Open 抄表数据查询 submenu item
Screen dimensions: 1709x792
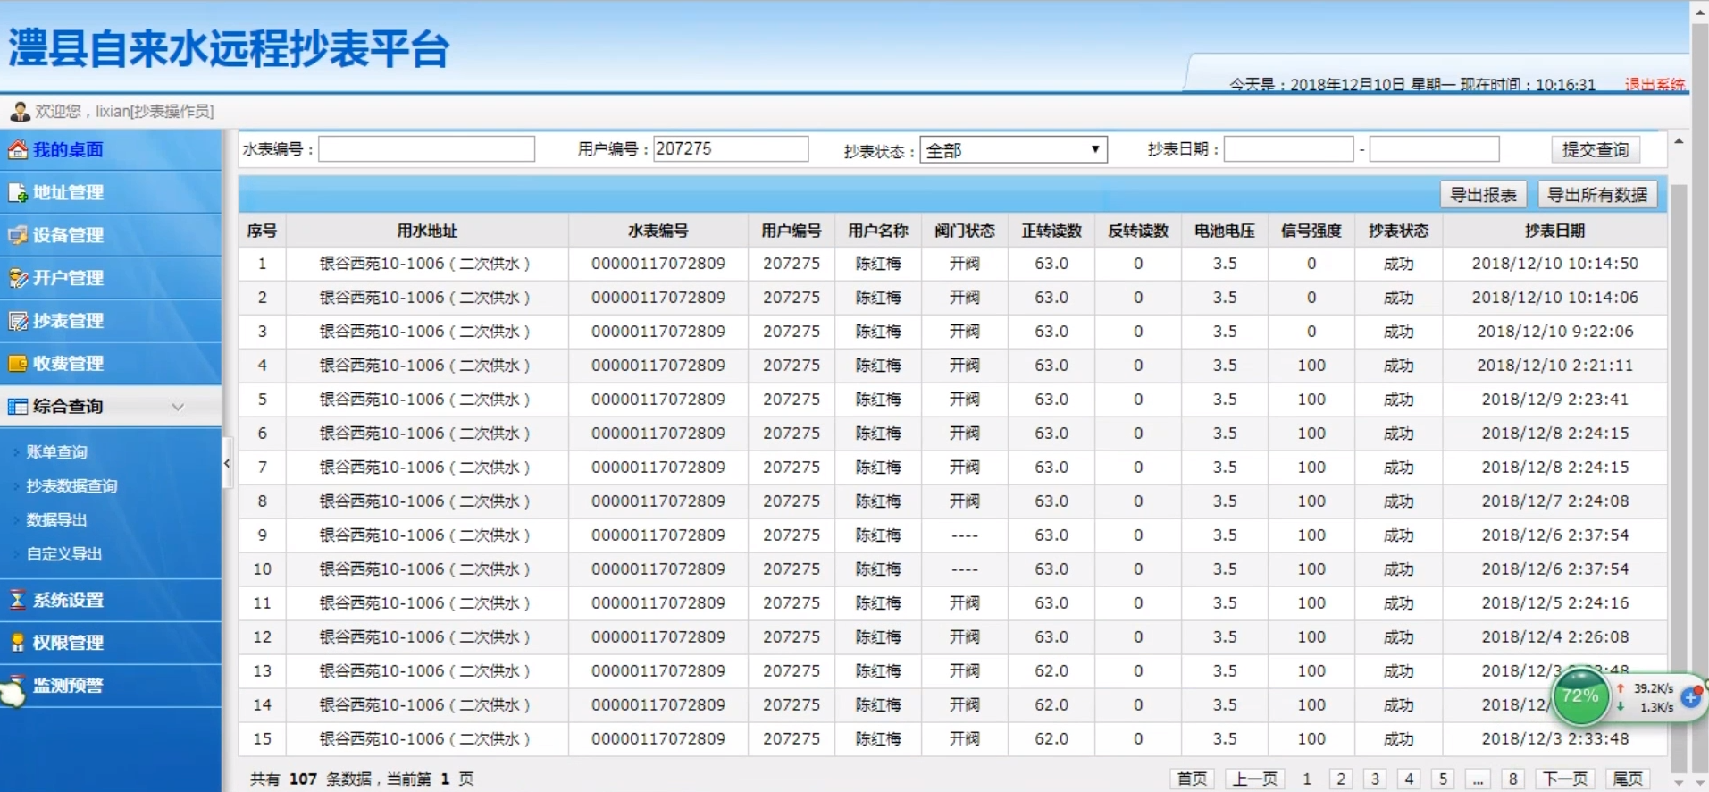click(72, 486)
